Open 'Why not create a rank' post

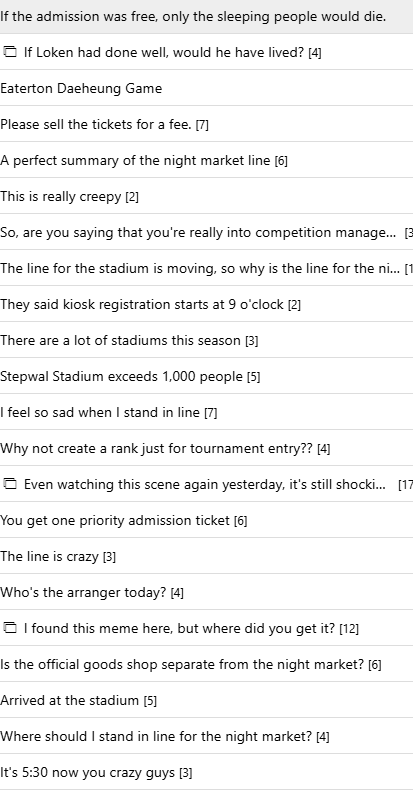click(156, 448)
